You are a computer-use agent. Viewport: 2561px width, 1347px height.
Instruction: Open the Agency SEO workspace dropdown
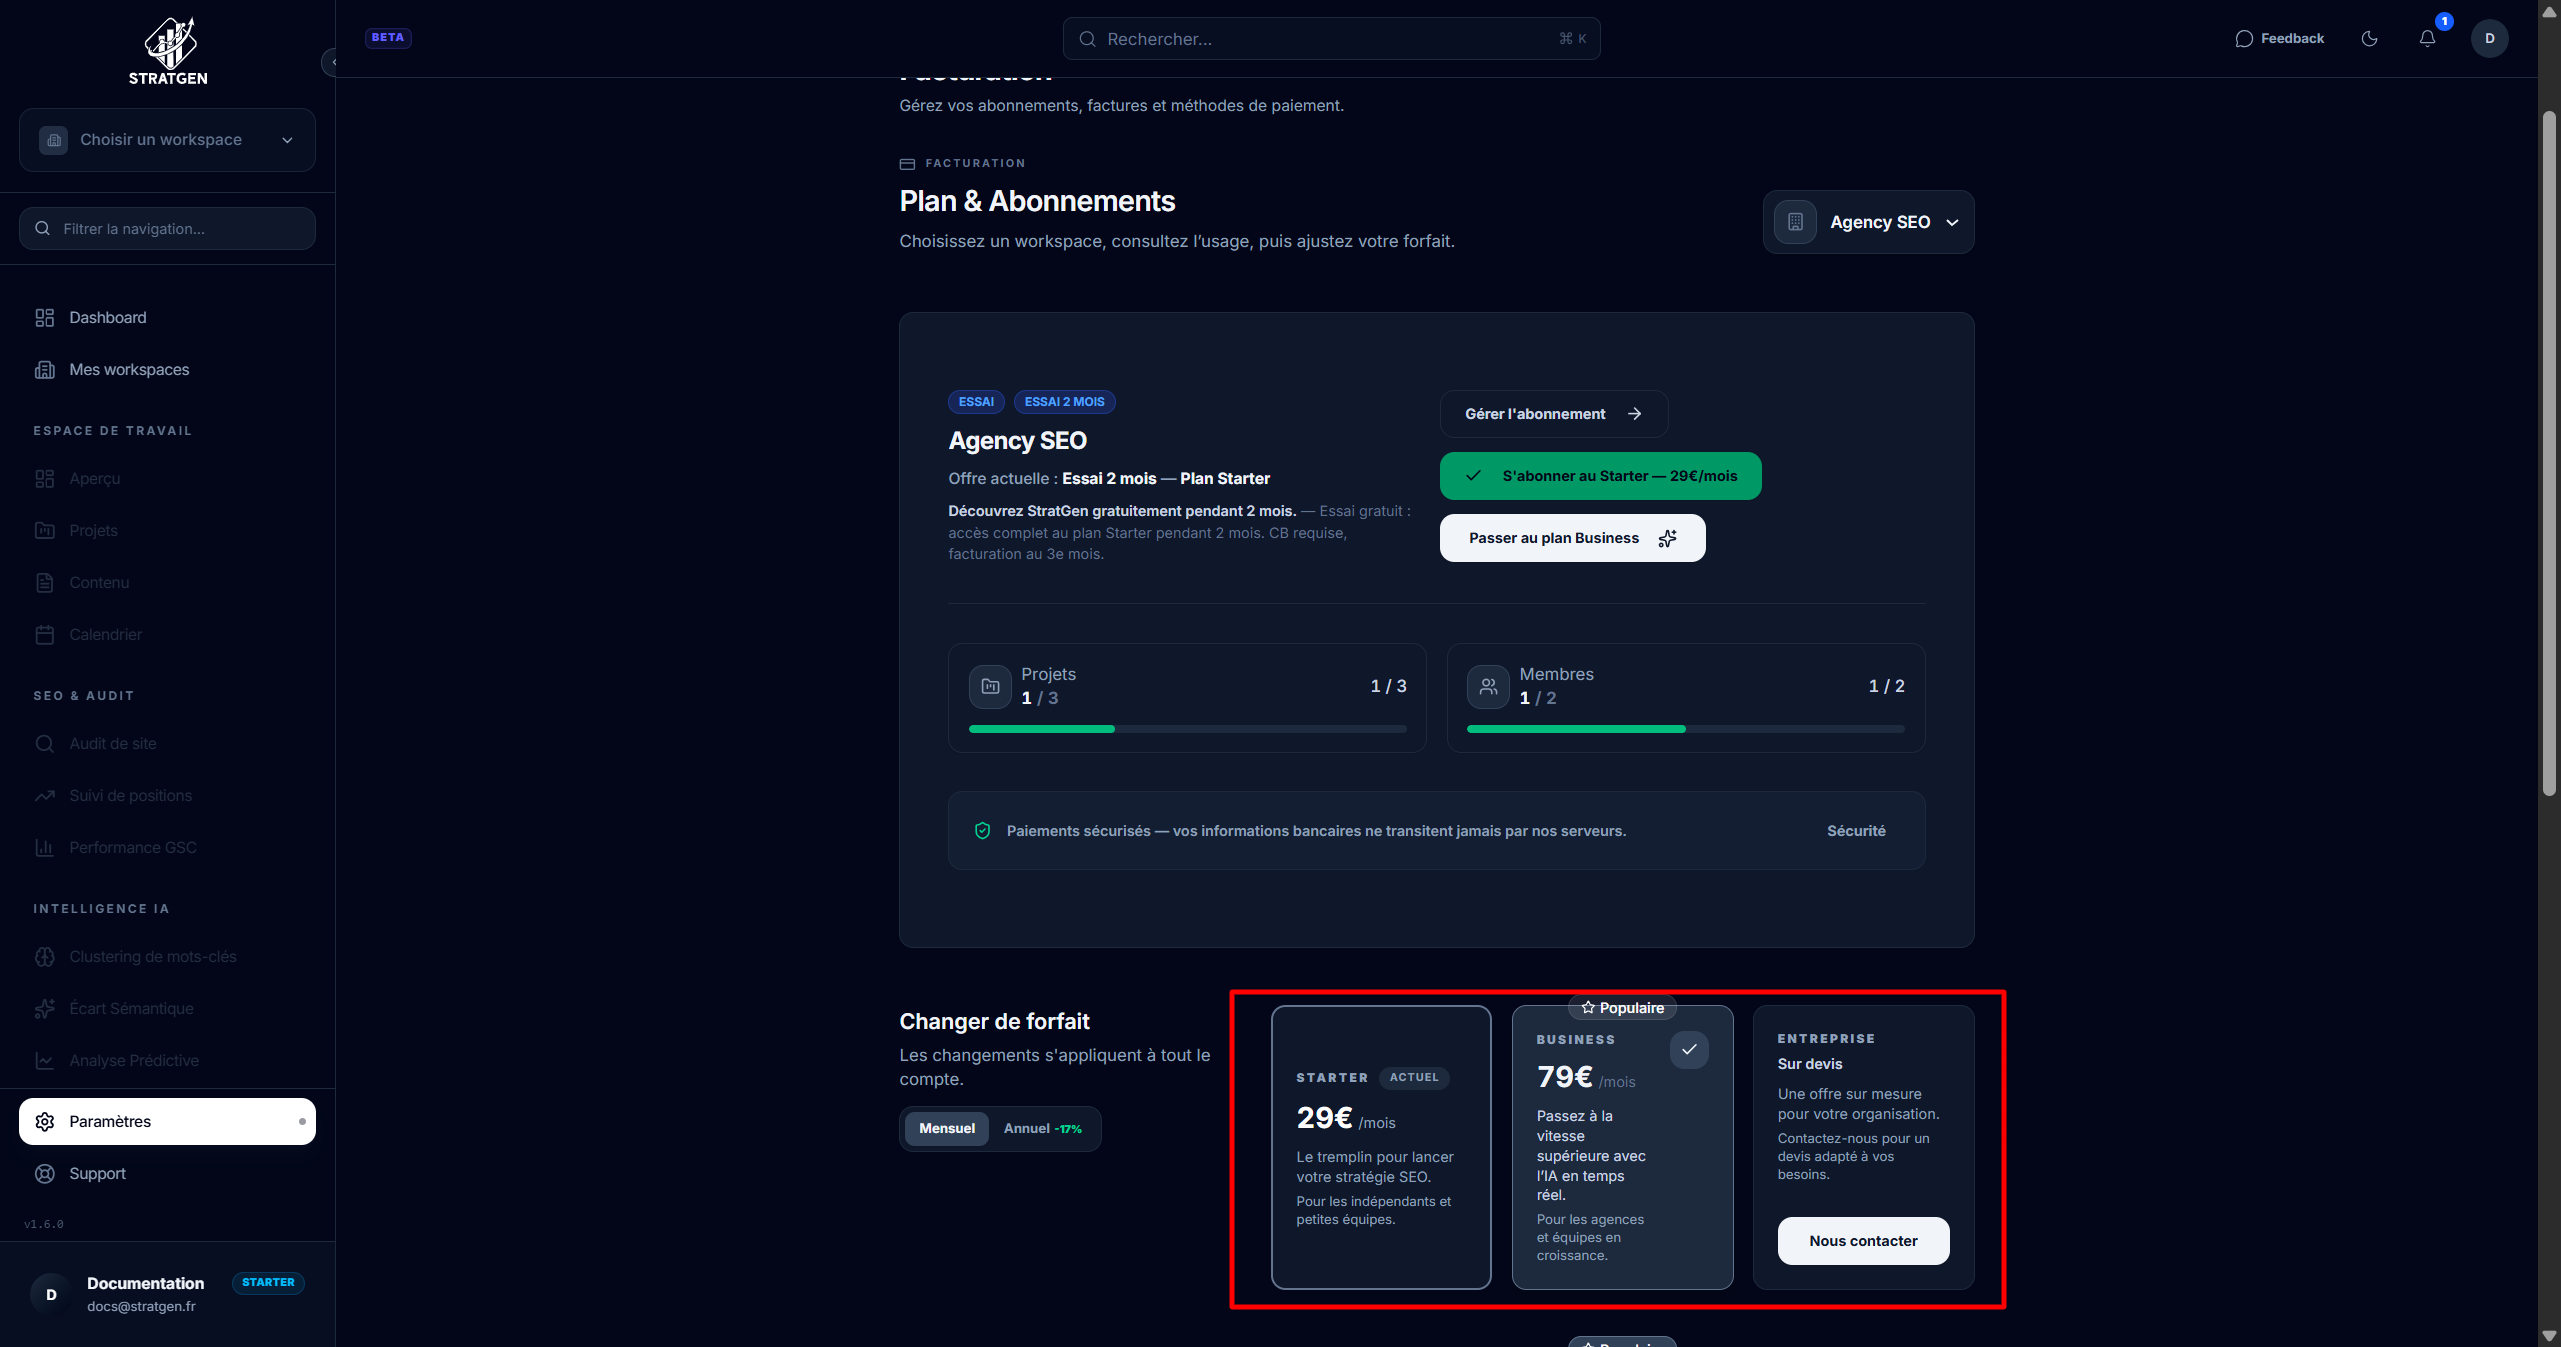(1868, 221)
